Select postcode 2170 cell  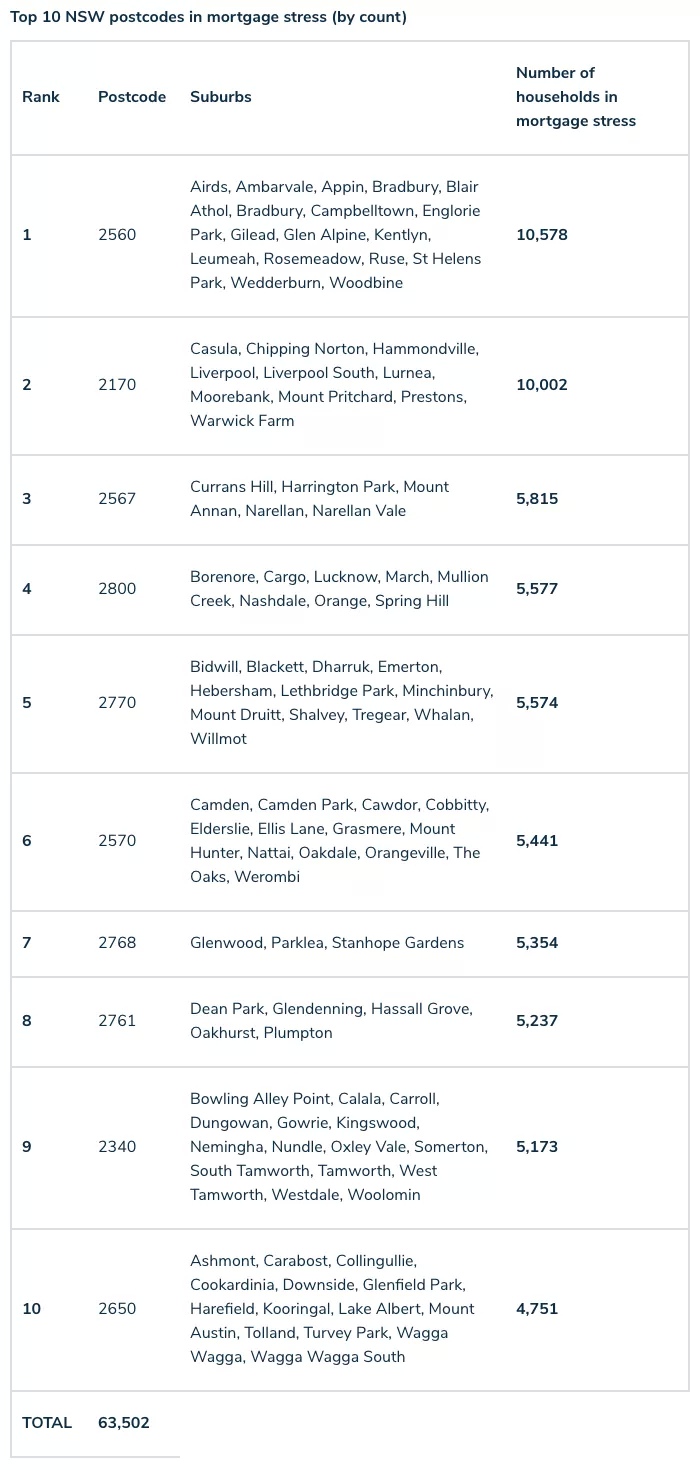117,385
